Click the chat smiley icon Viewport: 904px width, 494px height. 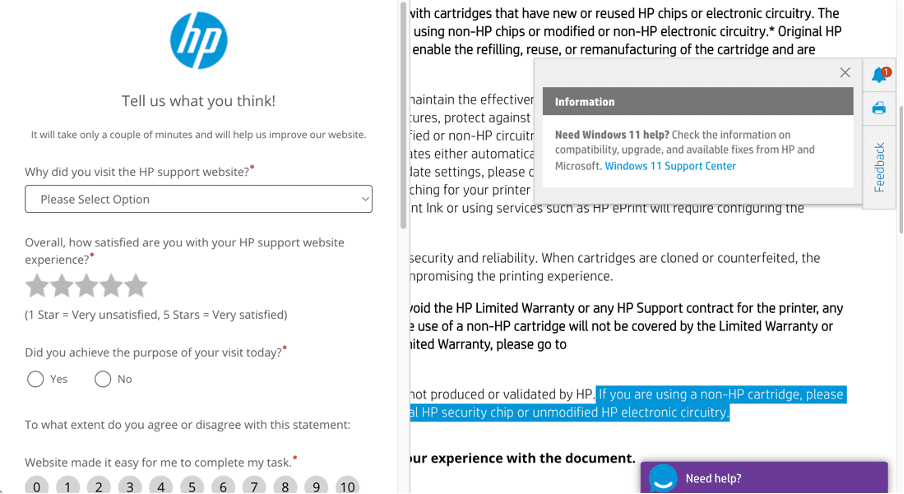662,478
